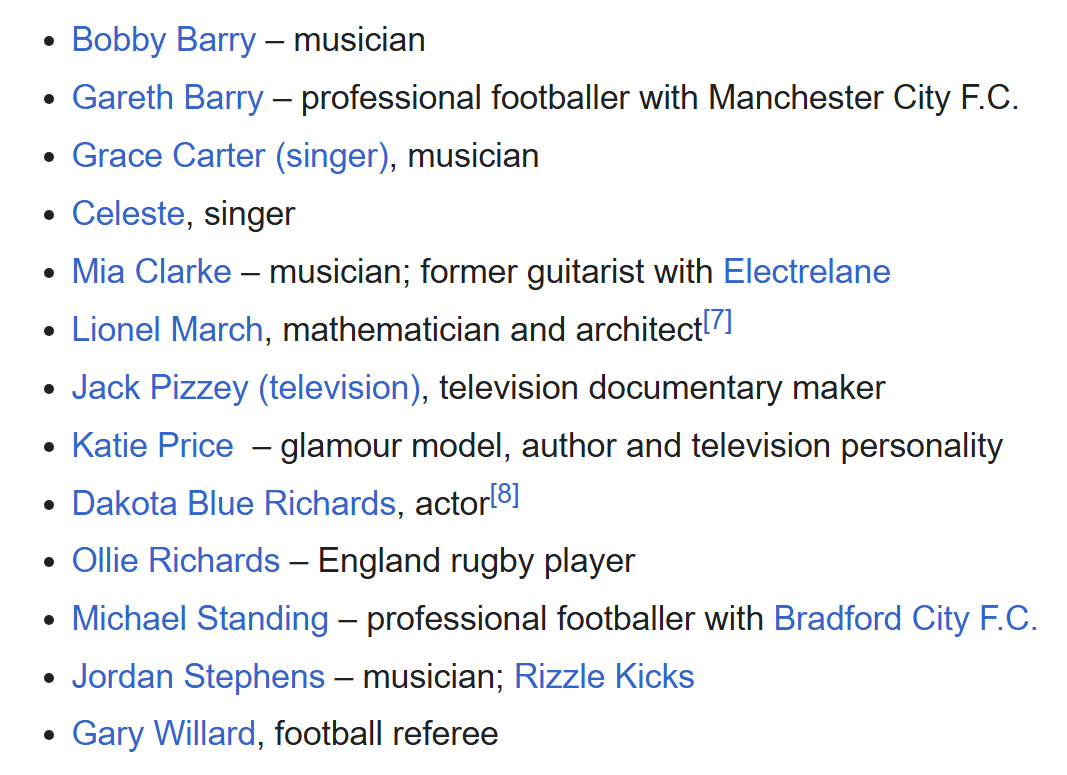
Task: Open the Rizzle Kicks link
Action: [x=604, y=677]
